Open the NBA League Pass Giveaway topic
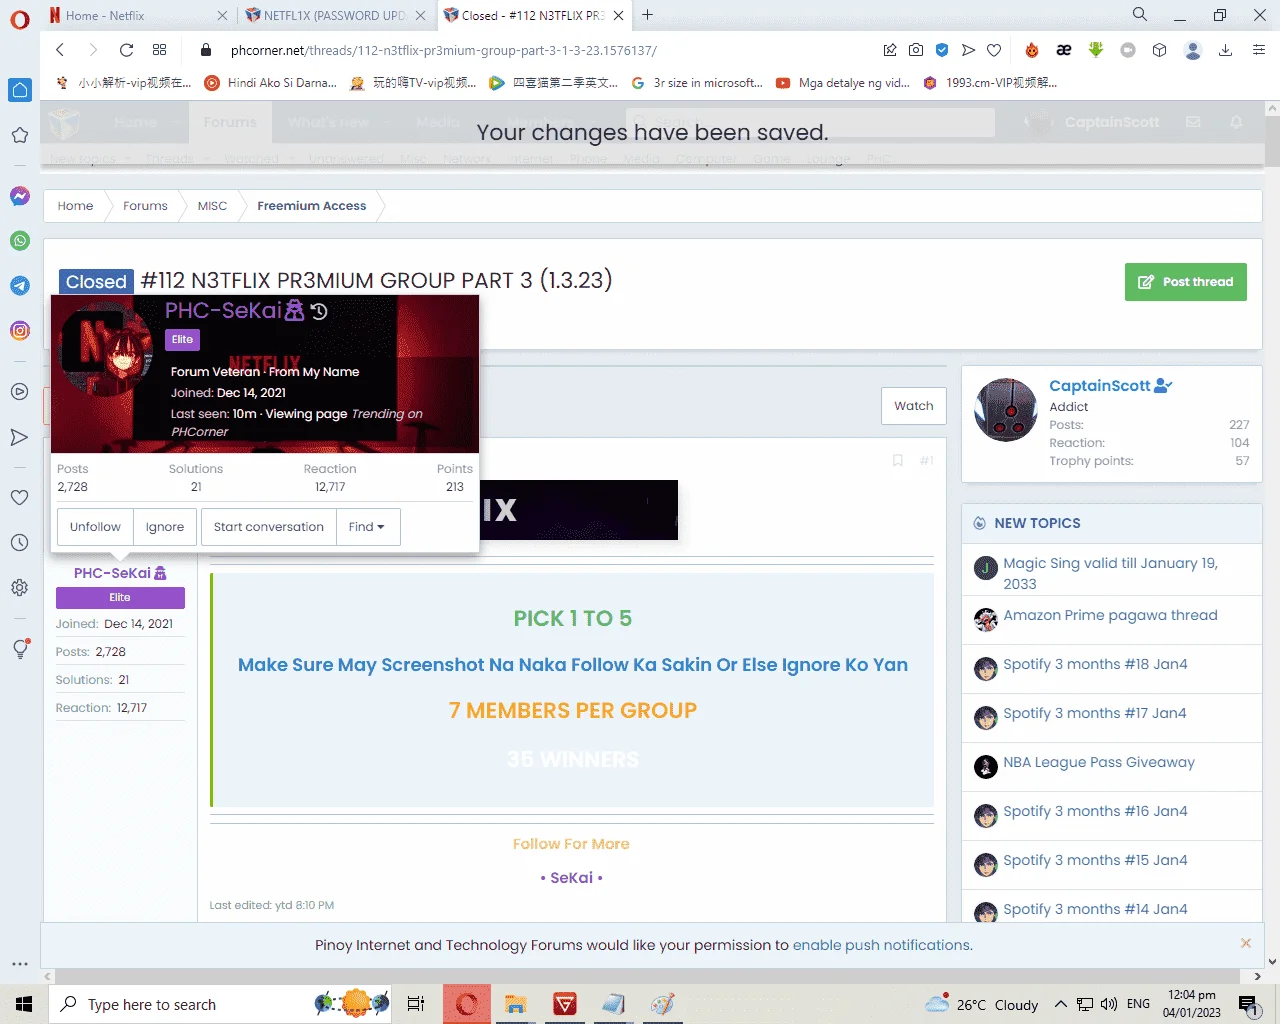 coord(1099,762)
